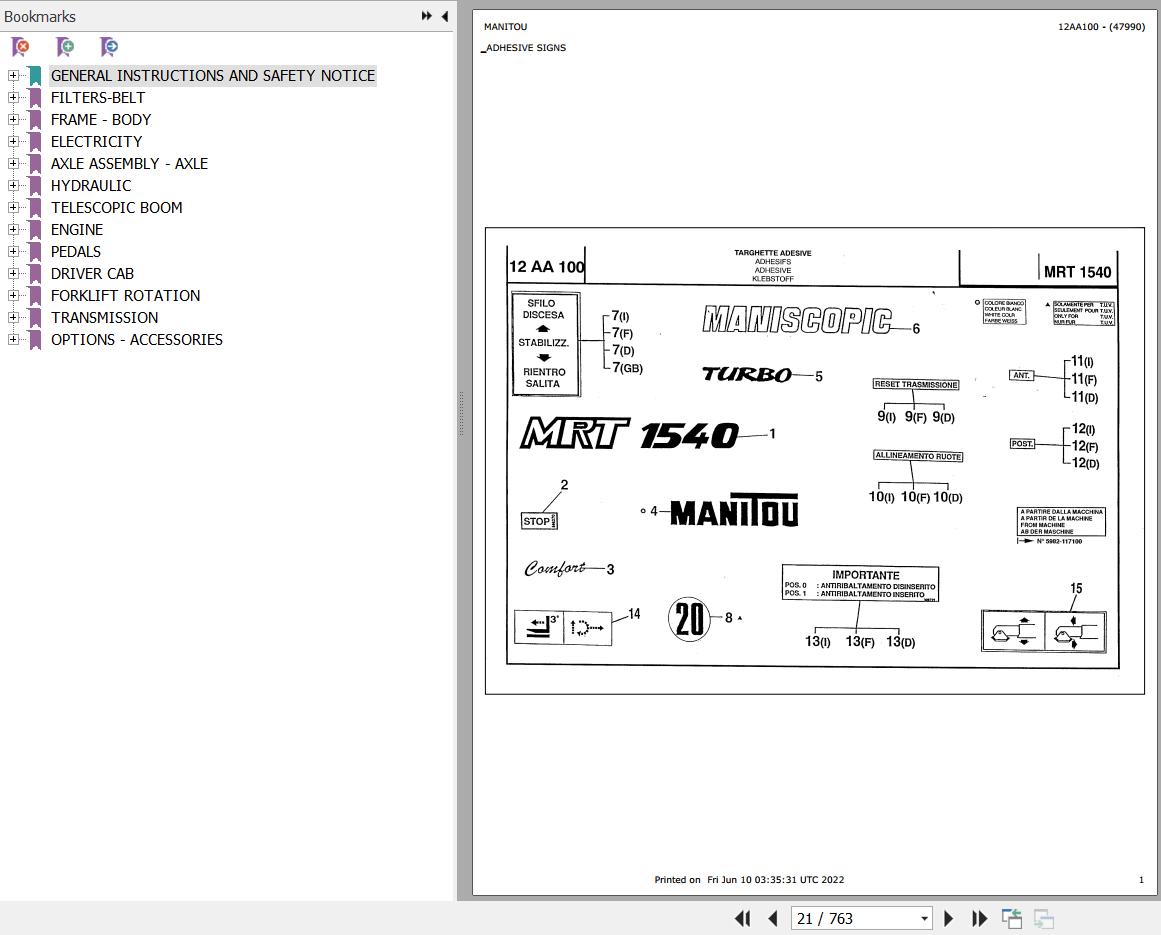Click the delete bookmark icon
Image resolution: width=1161 pixels, height=935 pixels.
21,47
